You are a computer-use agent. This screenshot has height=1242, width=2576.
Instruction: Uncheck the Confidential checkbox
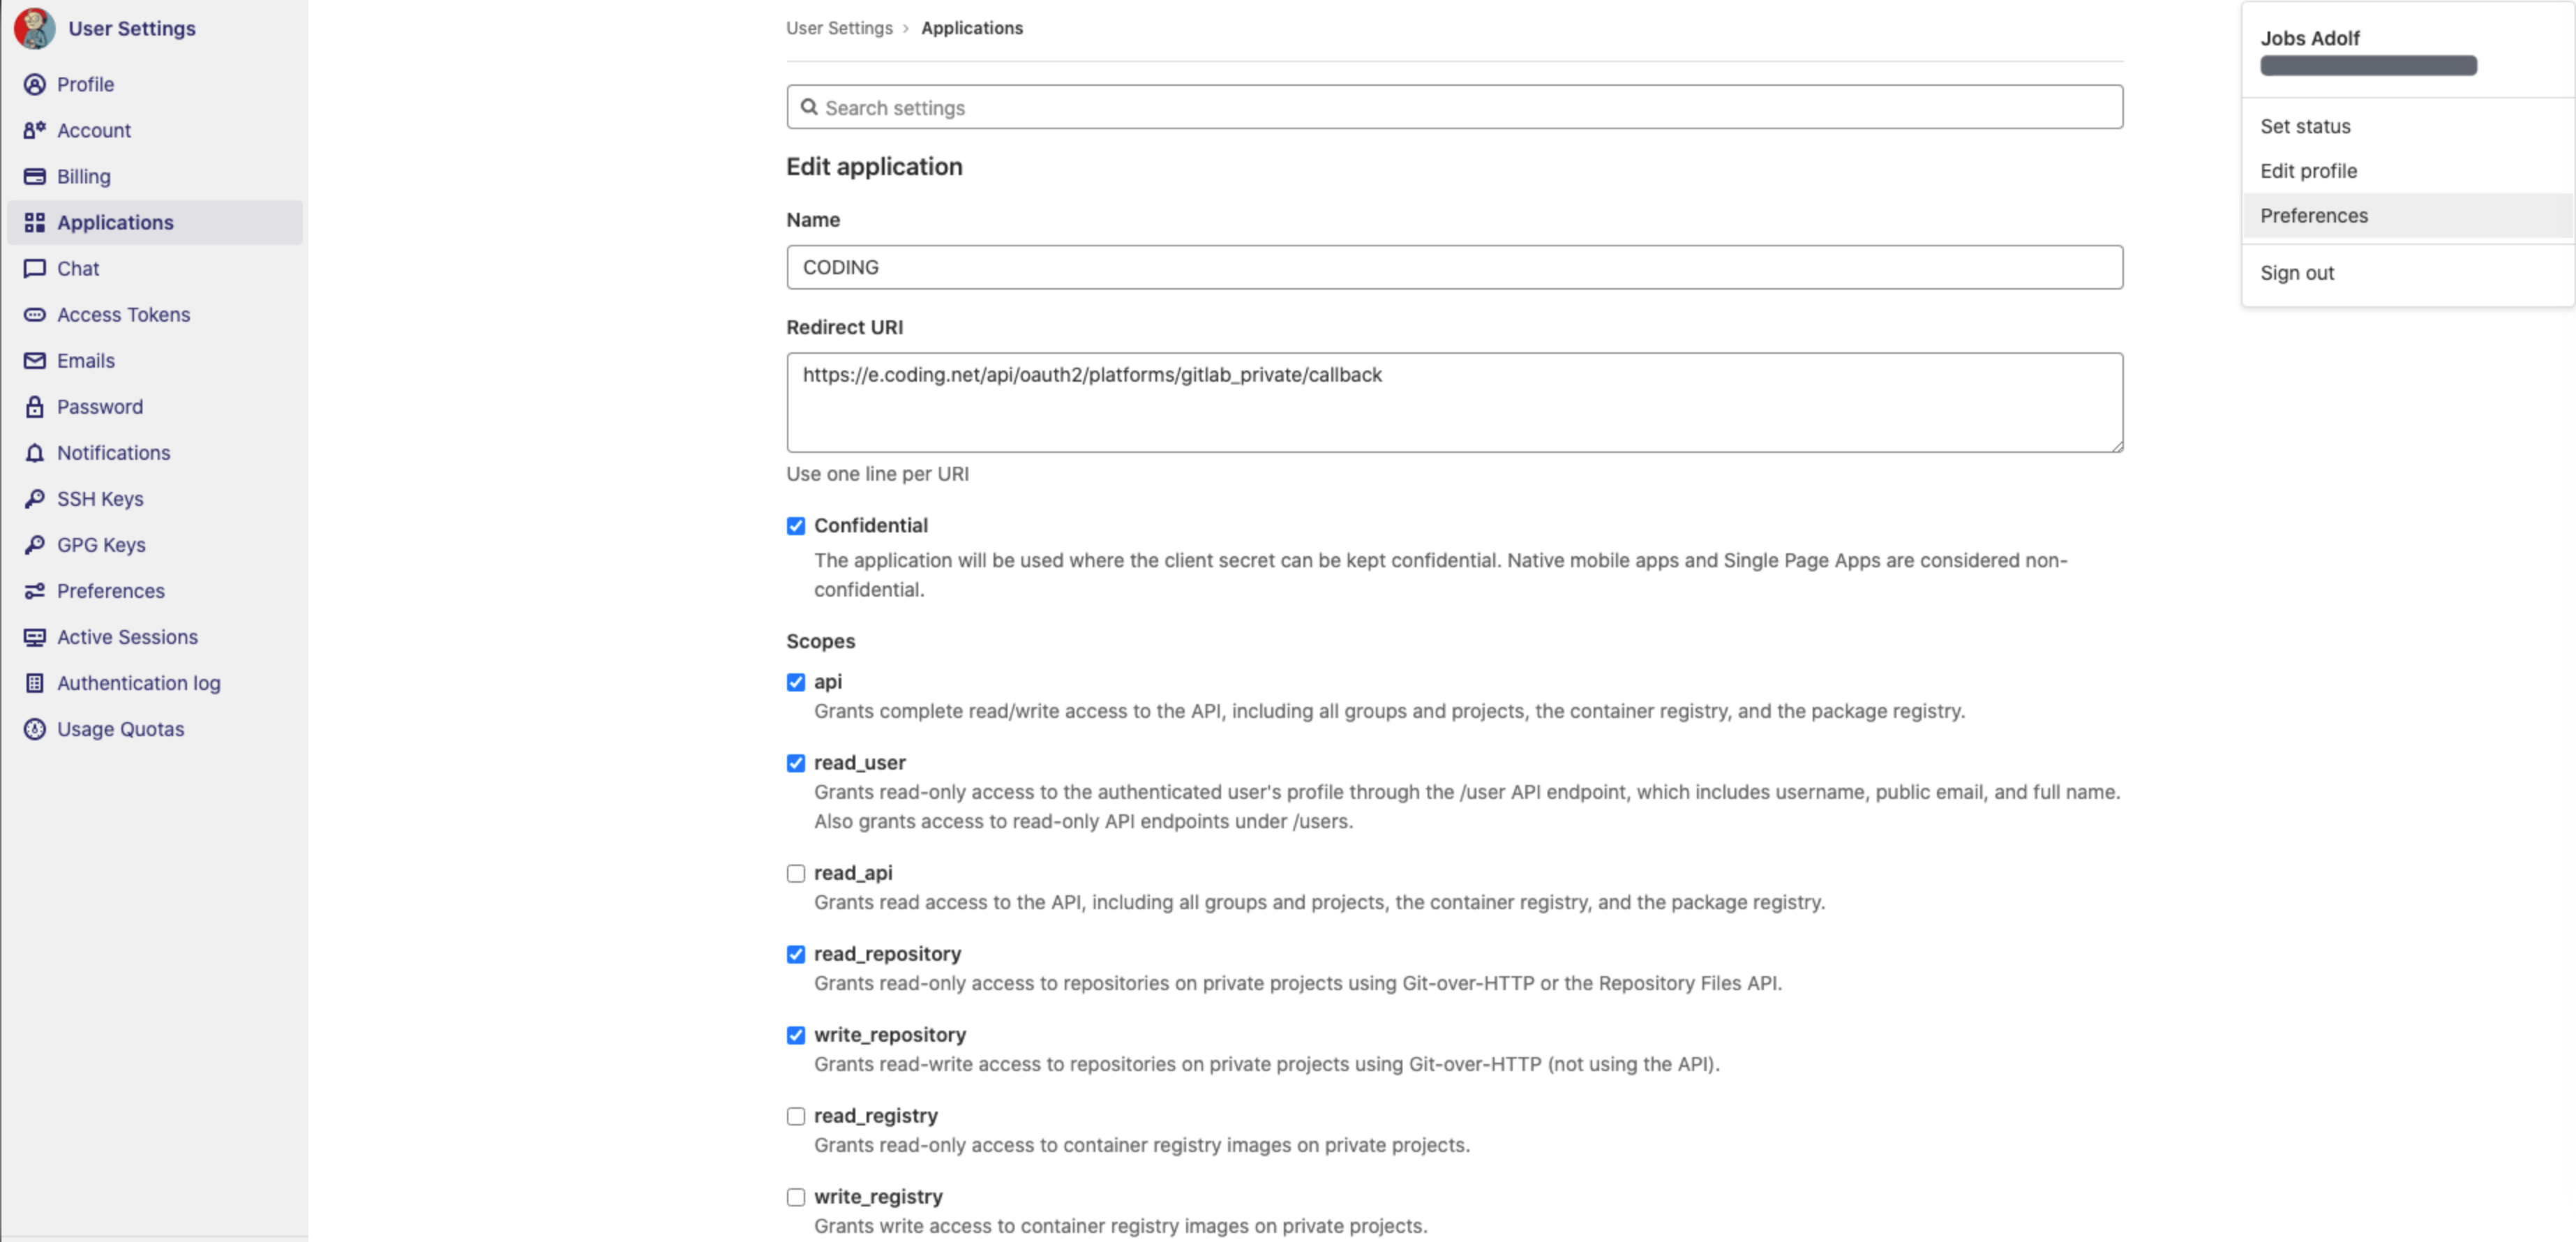[x=795, y=526]
